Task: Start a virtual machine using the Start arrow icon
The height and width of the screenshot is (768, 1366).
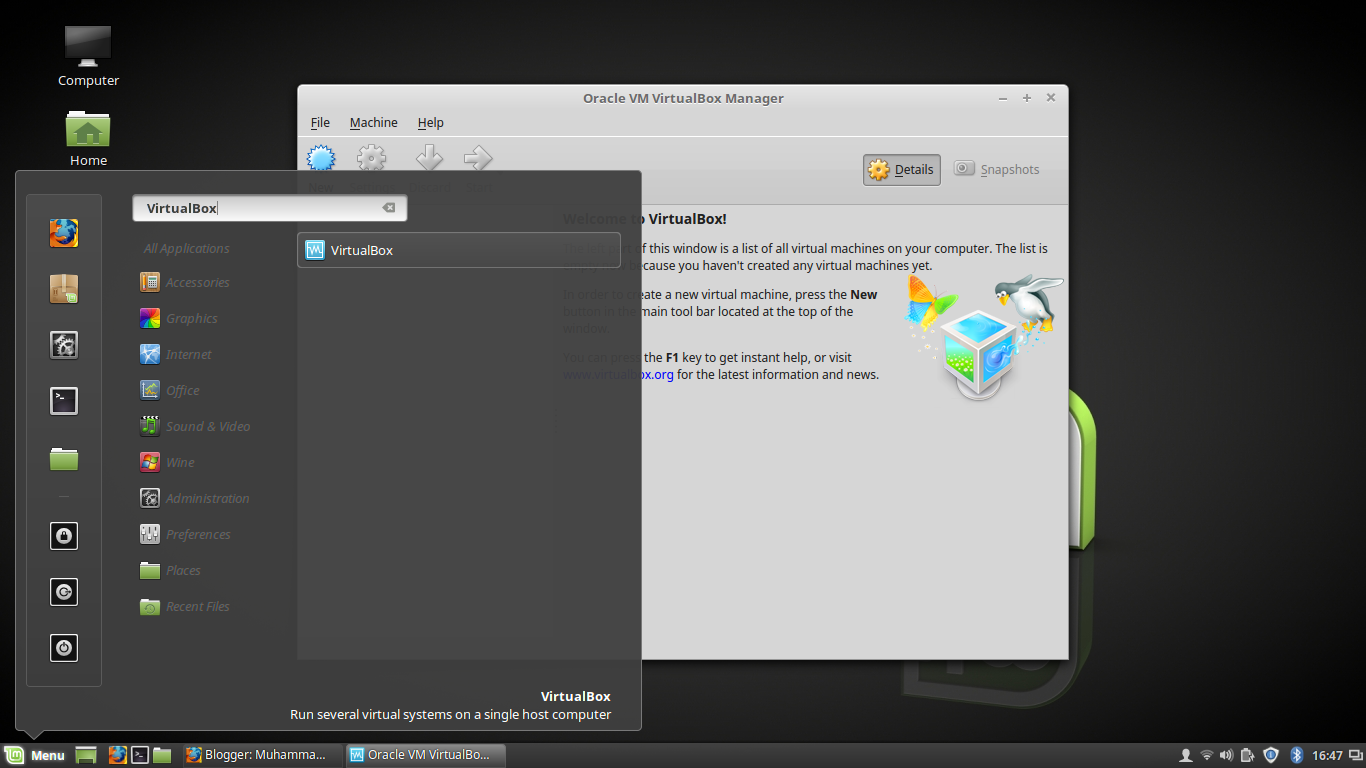Action: click(x=478, y=158)
